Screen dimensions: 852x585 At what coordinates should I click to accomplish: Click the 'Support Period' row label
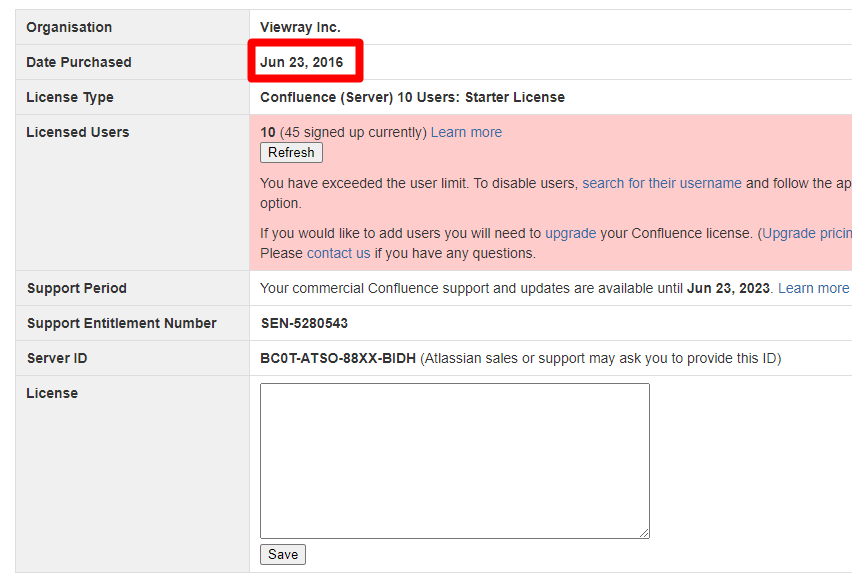pyautogui.click(x=77, y=288)
